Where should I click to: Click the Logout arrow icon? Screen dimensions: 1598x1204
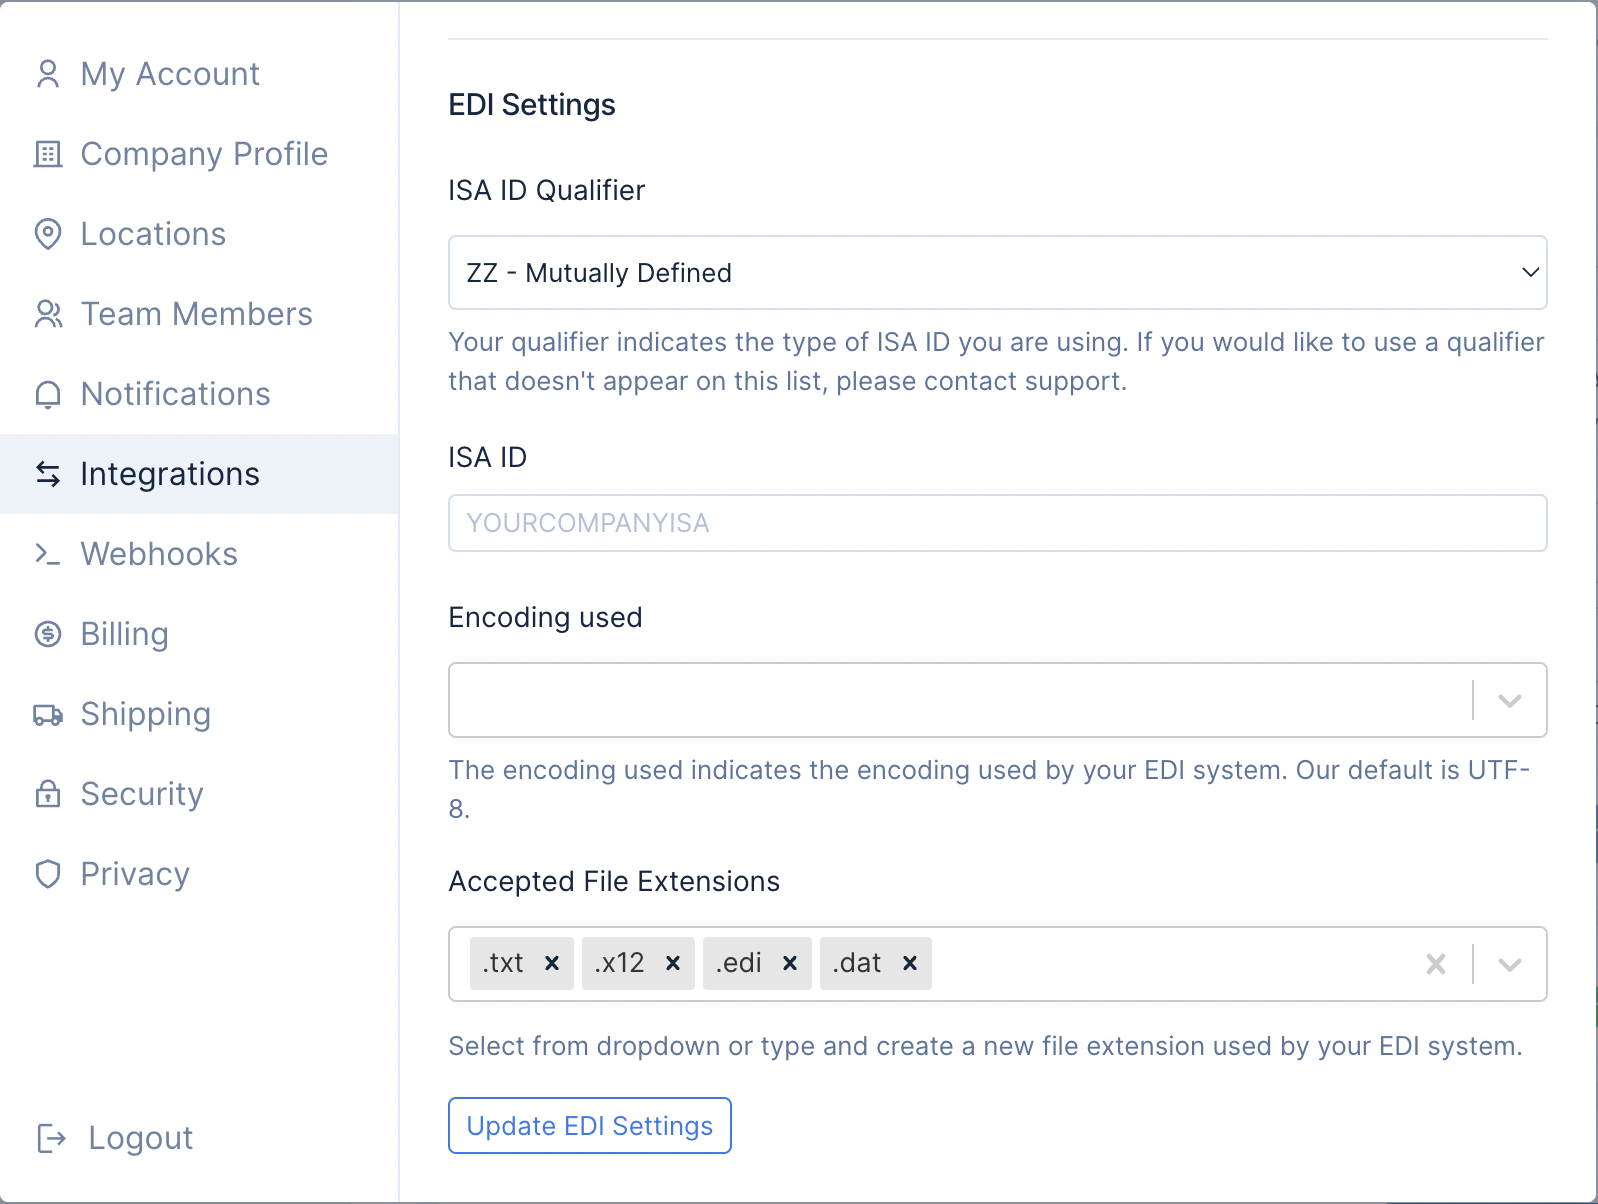coord(51,1138)
